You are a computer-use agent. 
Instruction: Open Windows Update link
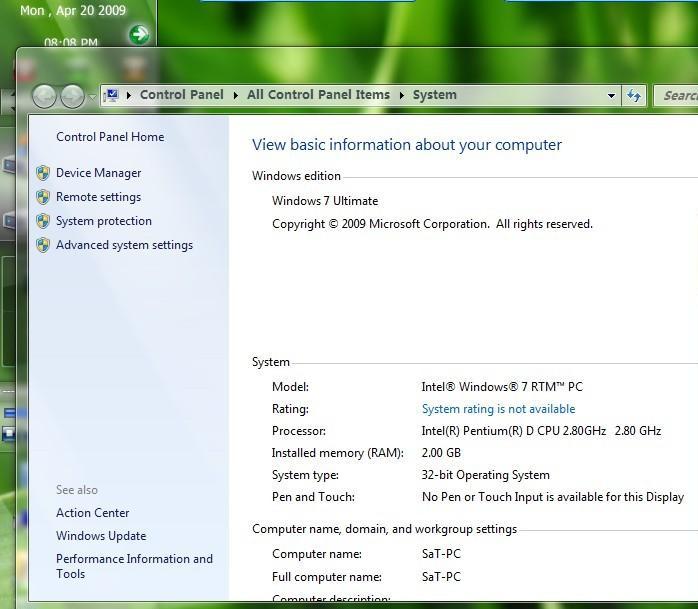click(101, 536)
